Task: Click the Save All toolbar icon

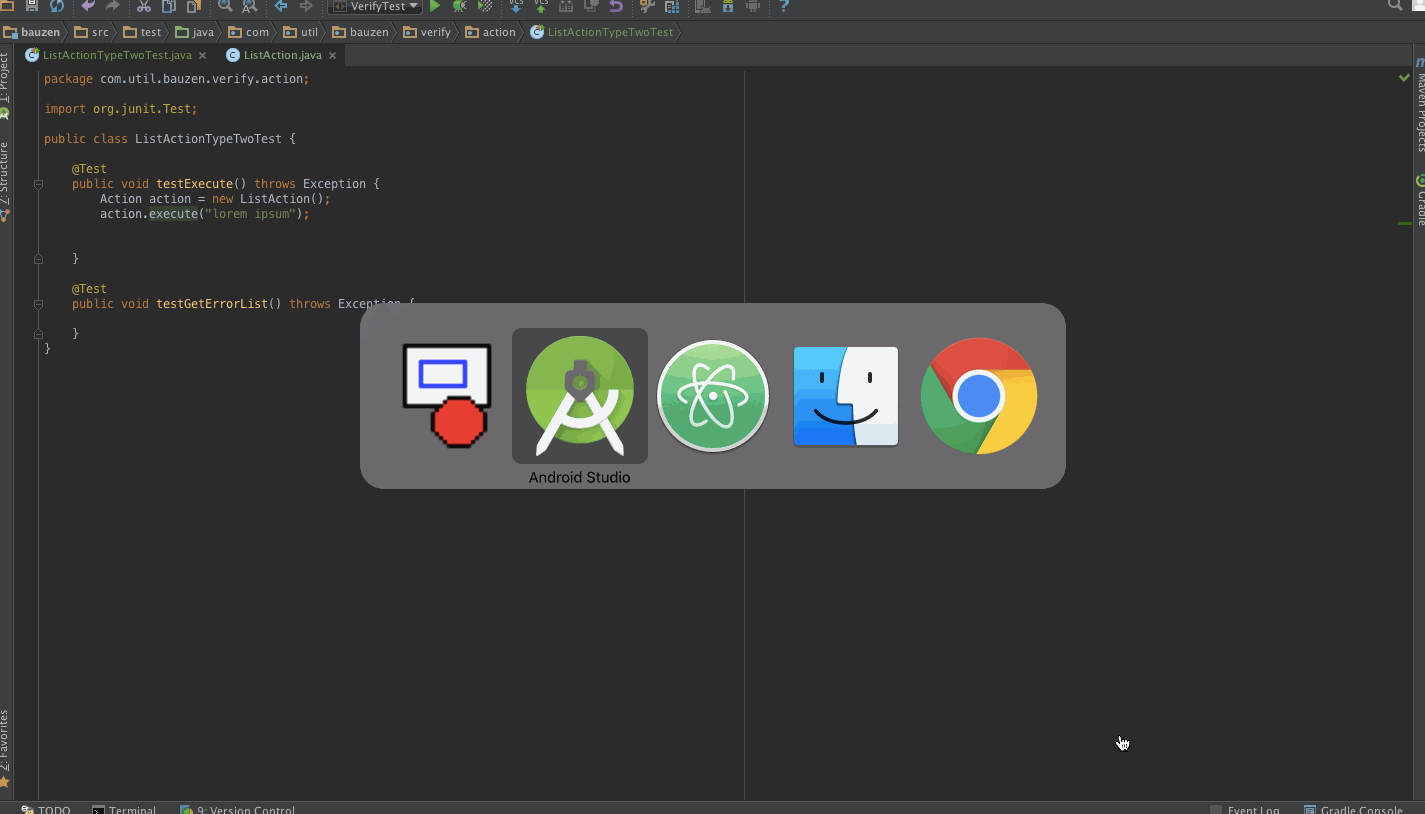Action: (32, 6)
